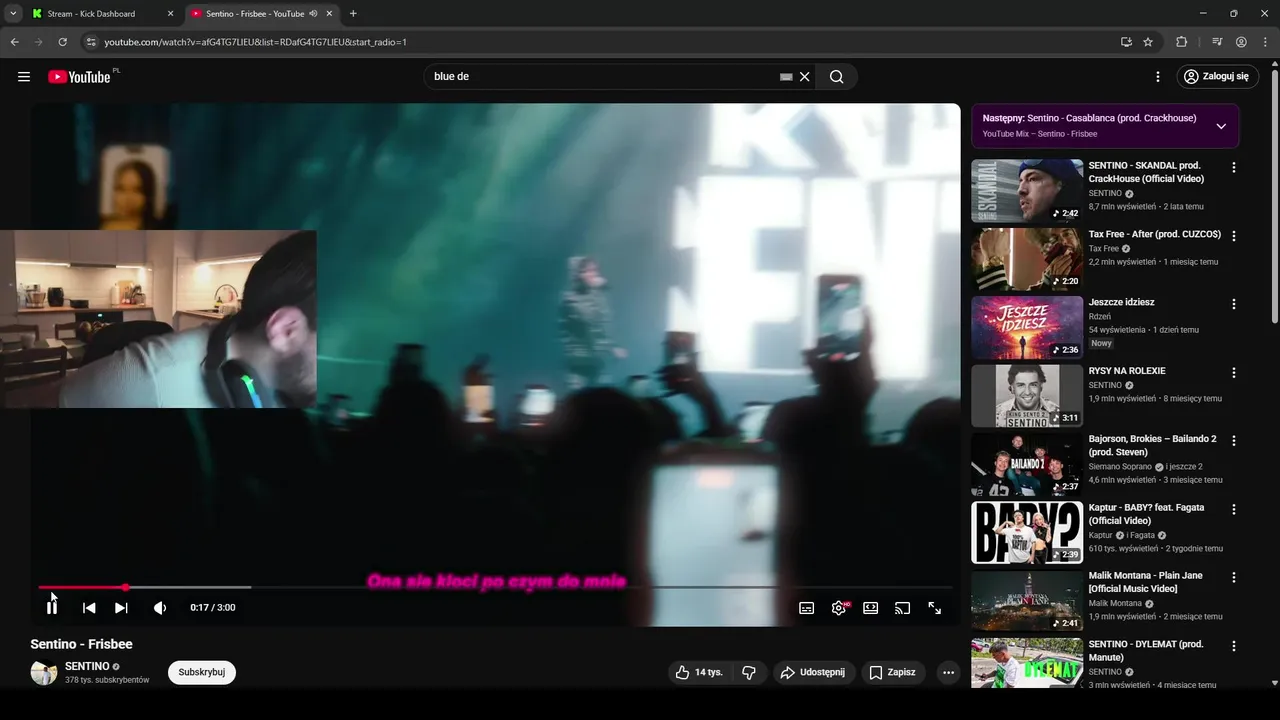Open media controls in browser toolbar

click(x=1217, y=42)
